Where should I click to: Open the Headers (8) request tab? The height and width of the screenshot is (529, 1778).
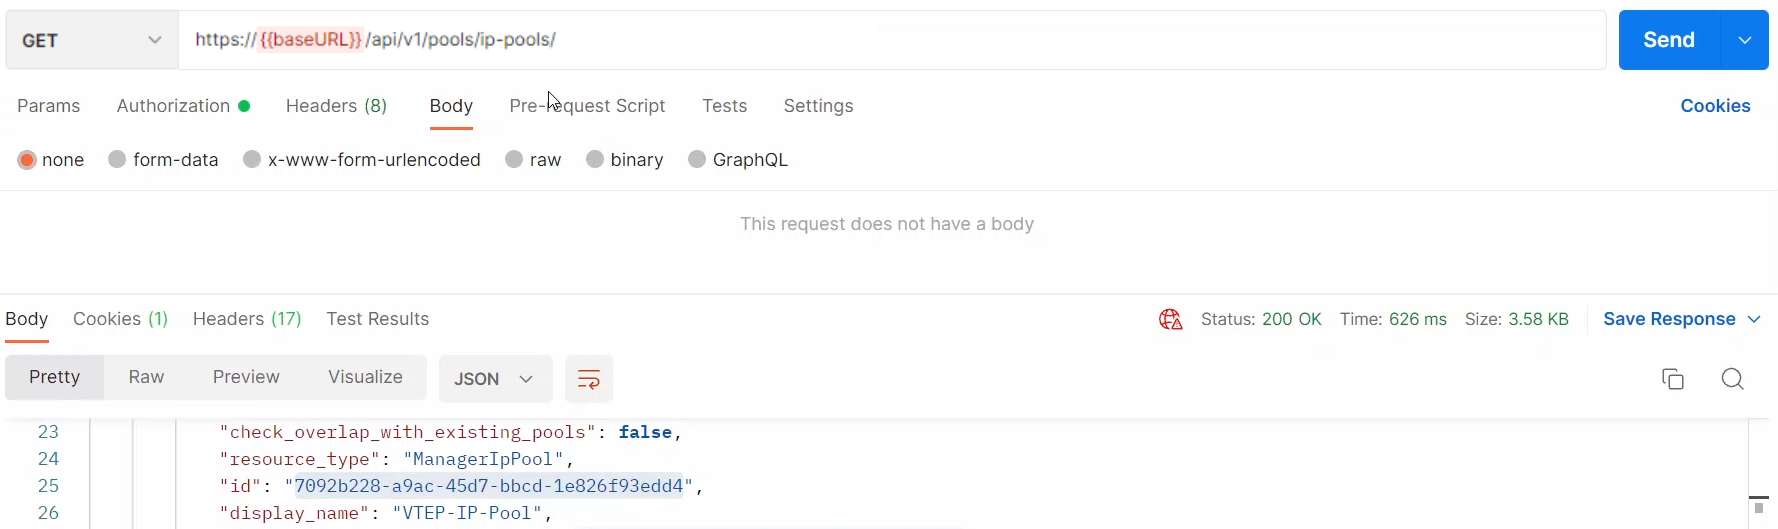click(336, 106)
